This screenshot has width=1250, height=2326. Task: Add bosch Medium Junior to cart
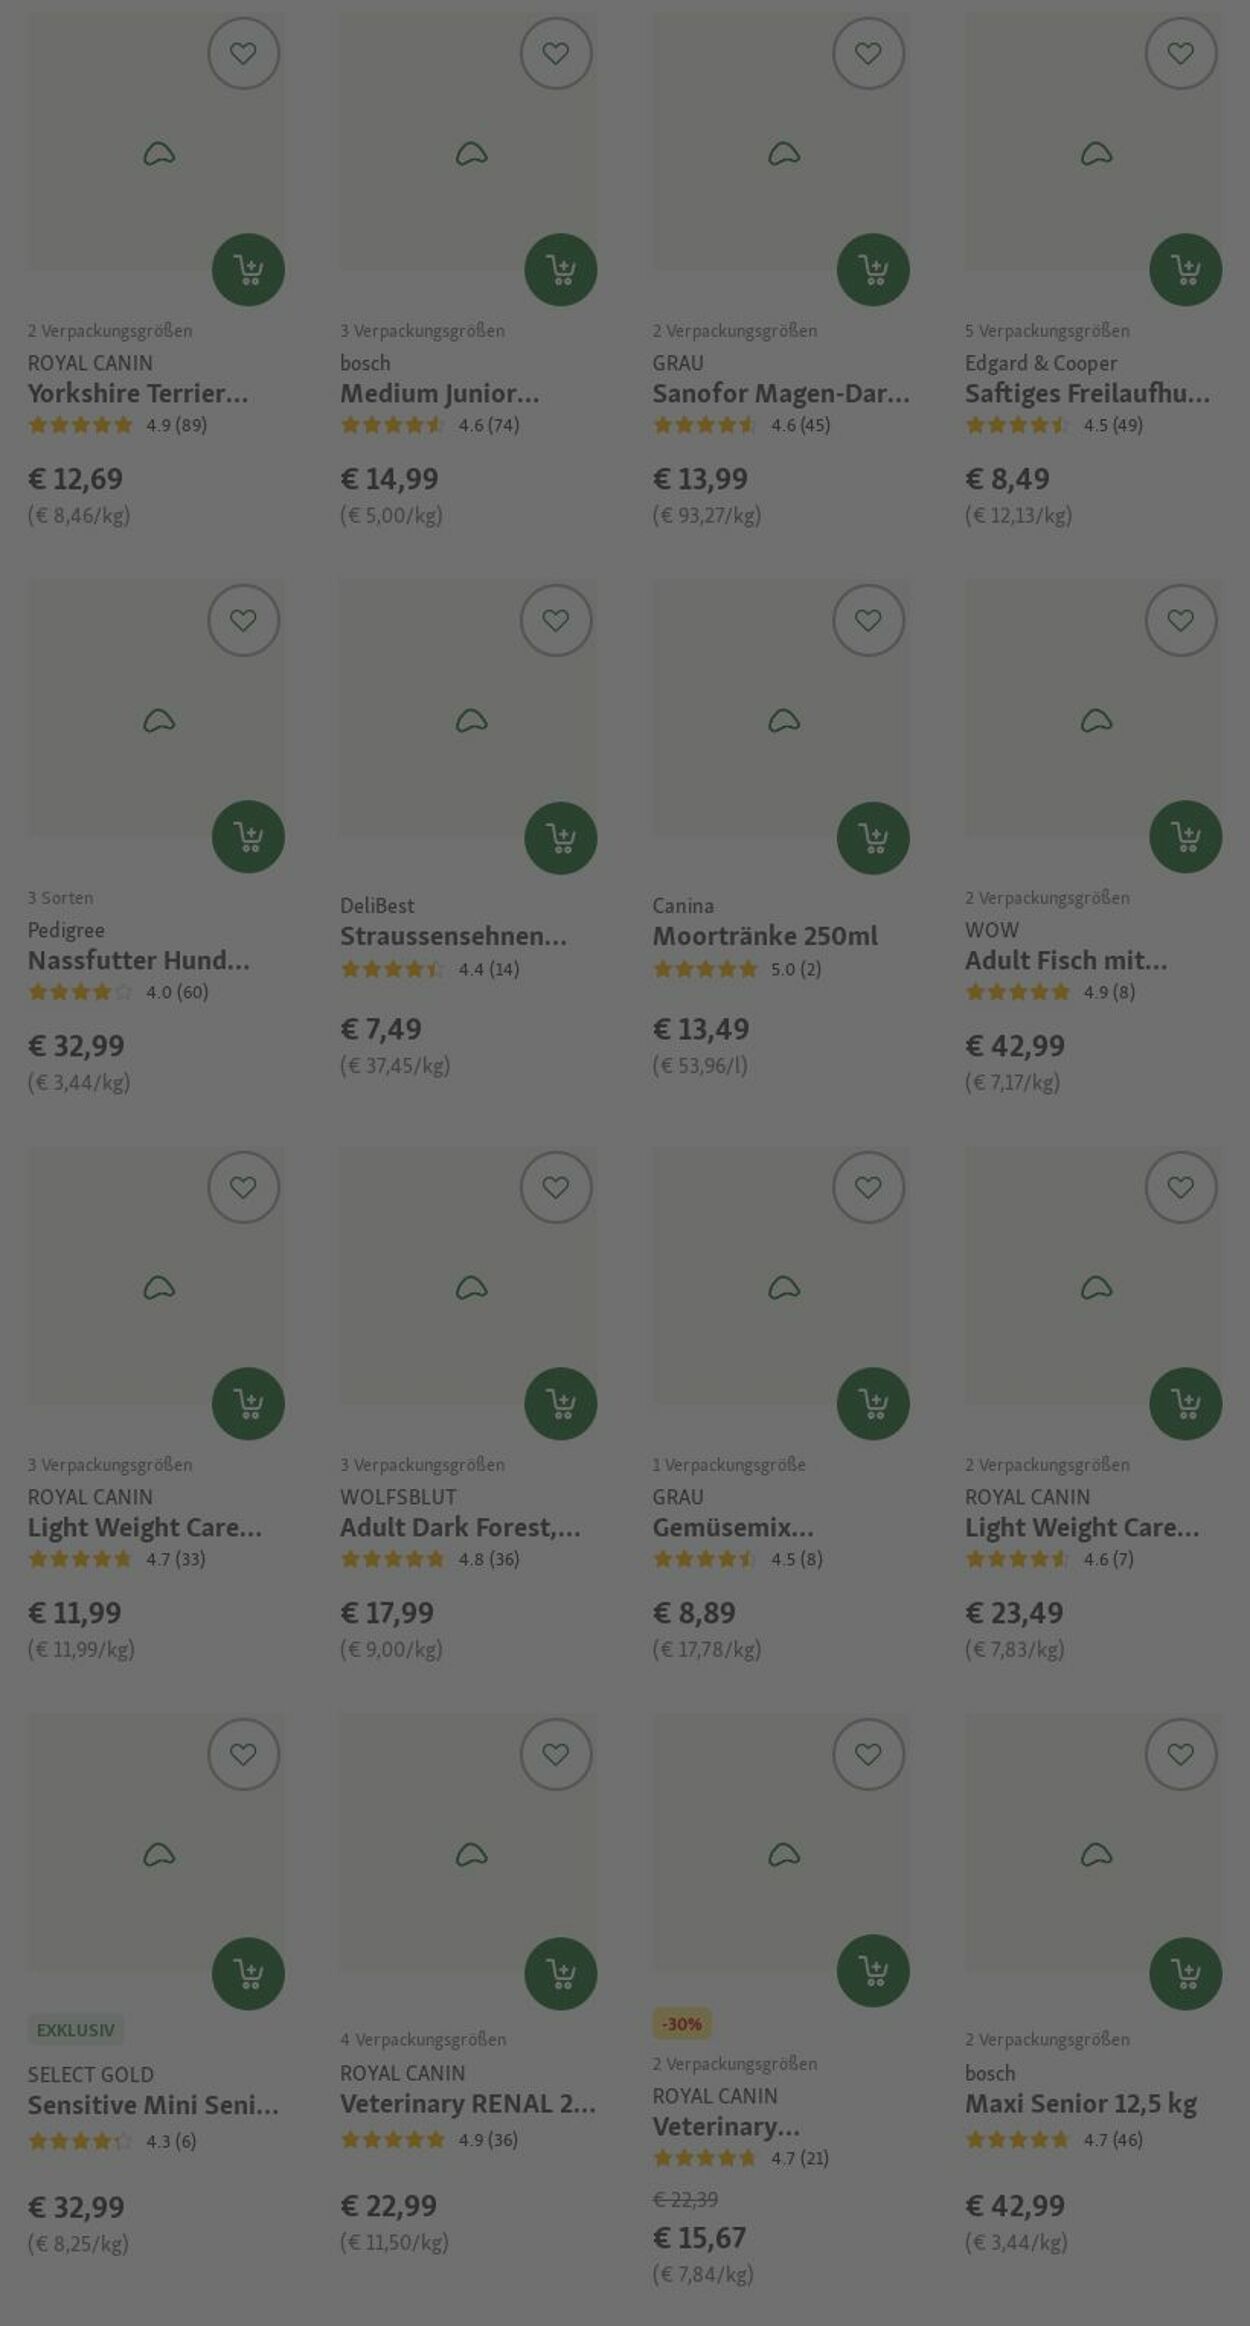coord(560,269)
